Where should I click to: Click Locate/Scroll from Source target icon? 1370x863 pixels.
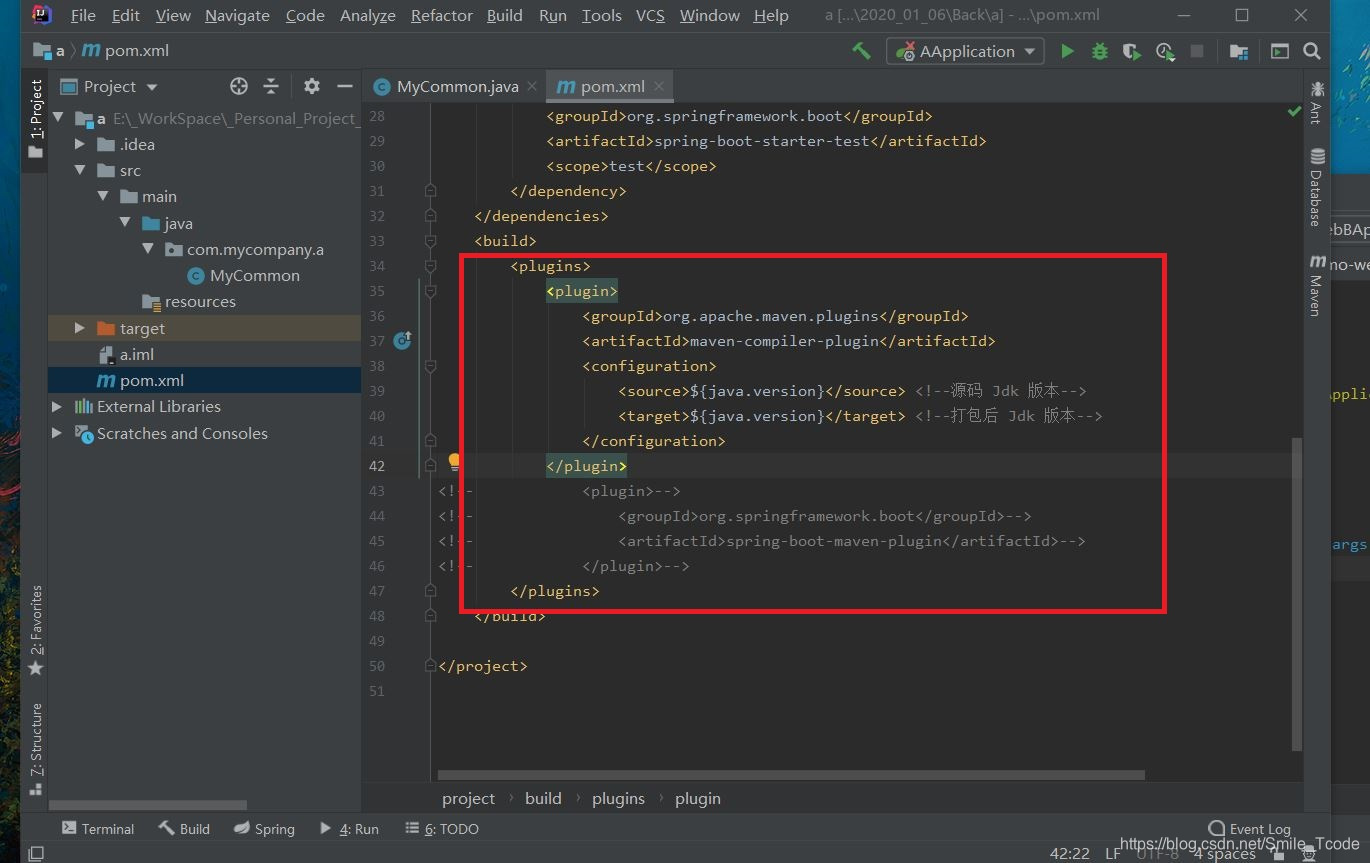pos(238,86)
